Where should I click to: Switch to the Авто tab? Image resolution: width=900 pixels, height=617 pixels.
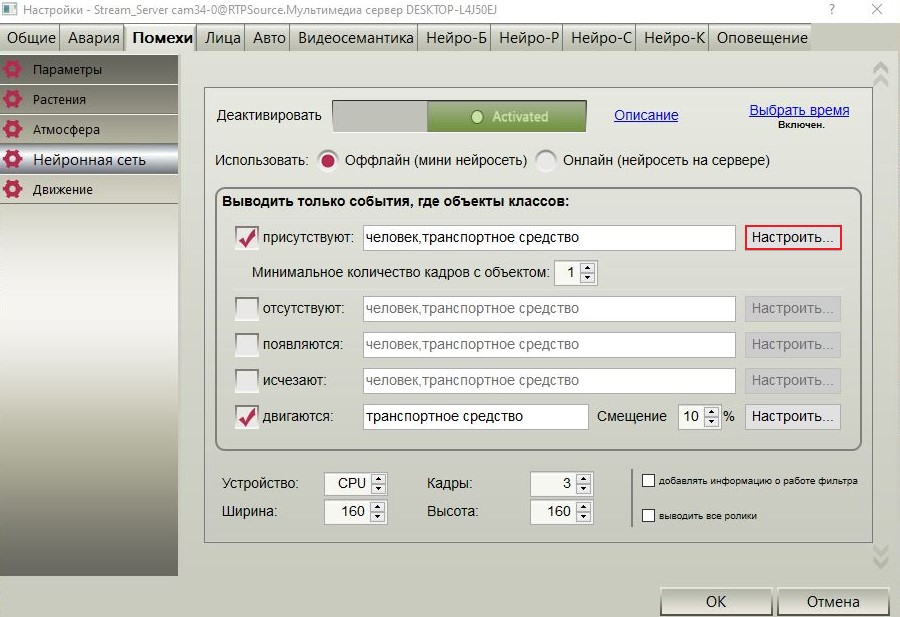[269, 38]
